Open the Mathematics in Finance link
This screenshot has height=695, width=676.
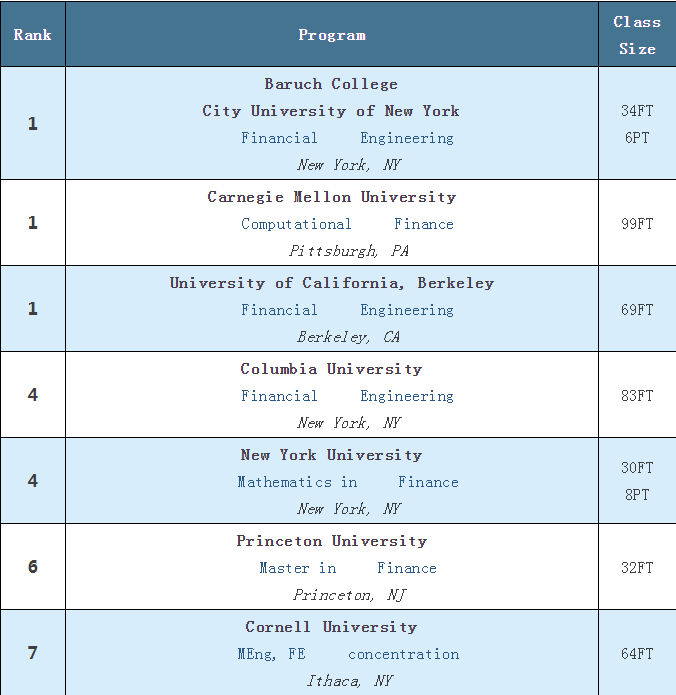[347, 482]
